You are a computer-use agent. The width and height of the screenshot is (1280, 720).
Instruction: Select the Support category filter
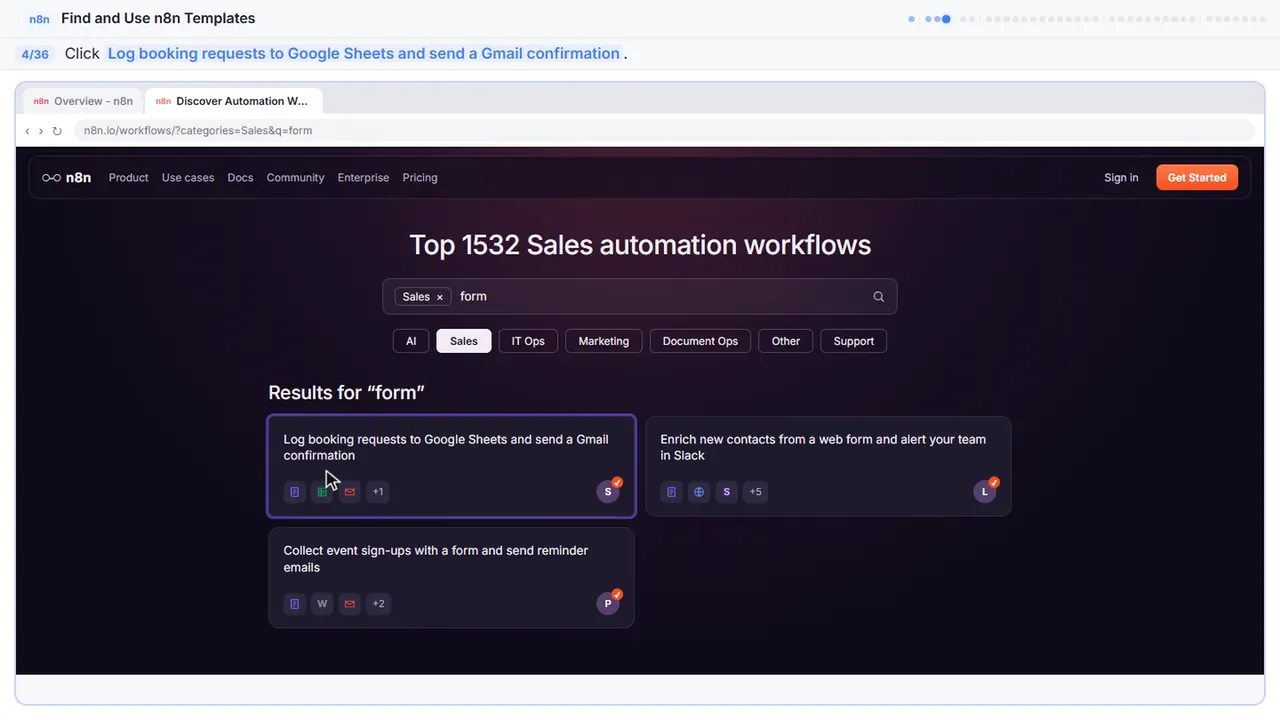pos(854,341)
